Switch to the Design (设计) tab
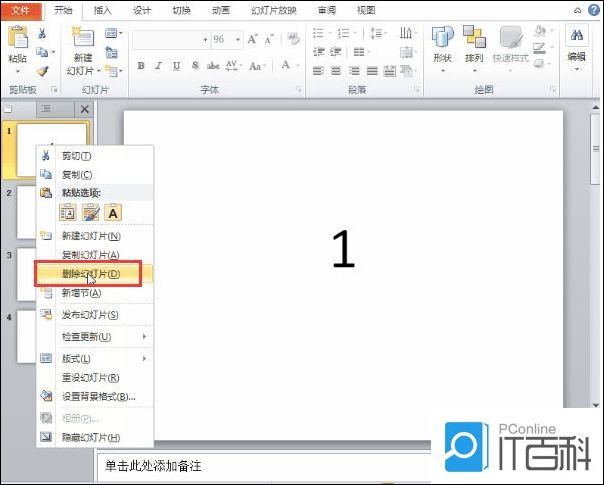 142,10
